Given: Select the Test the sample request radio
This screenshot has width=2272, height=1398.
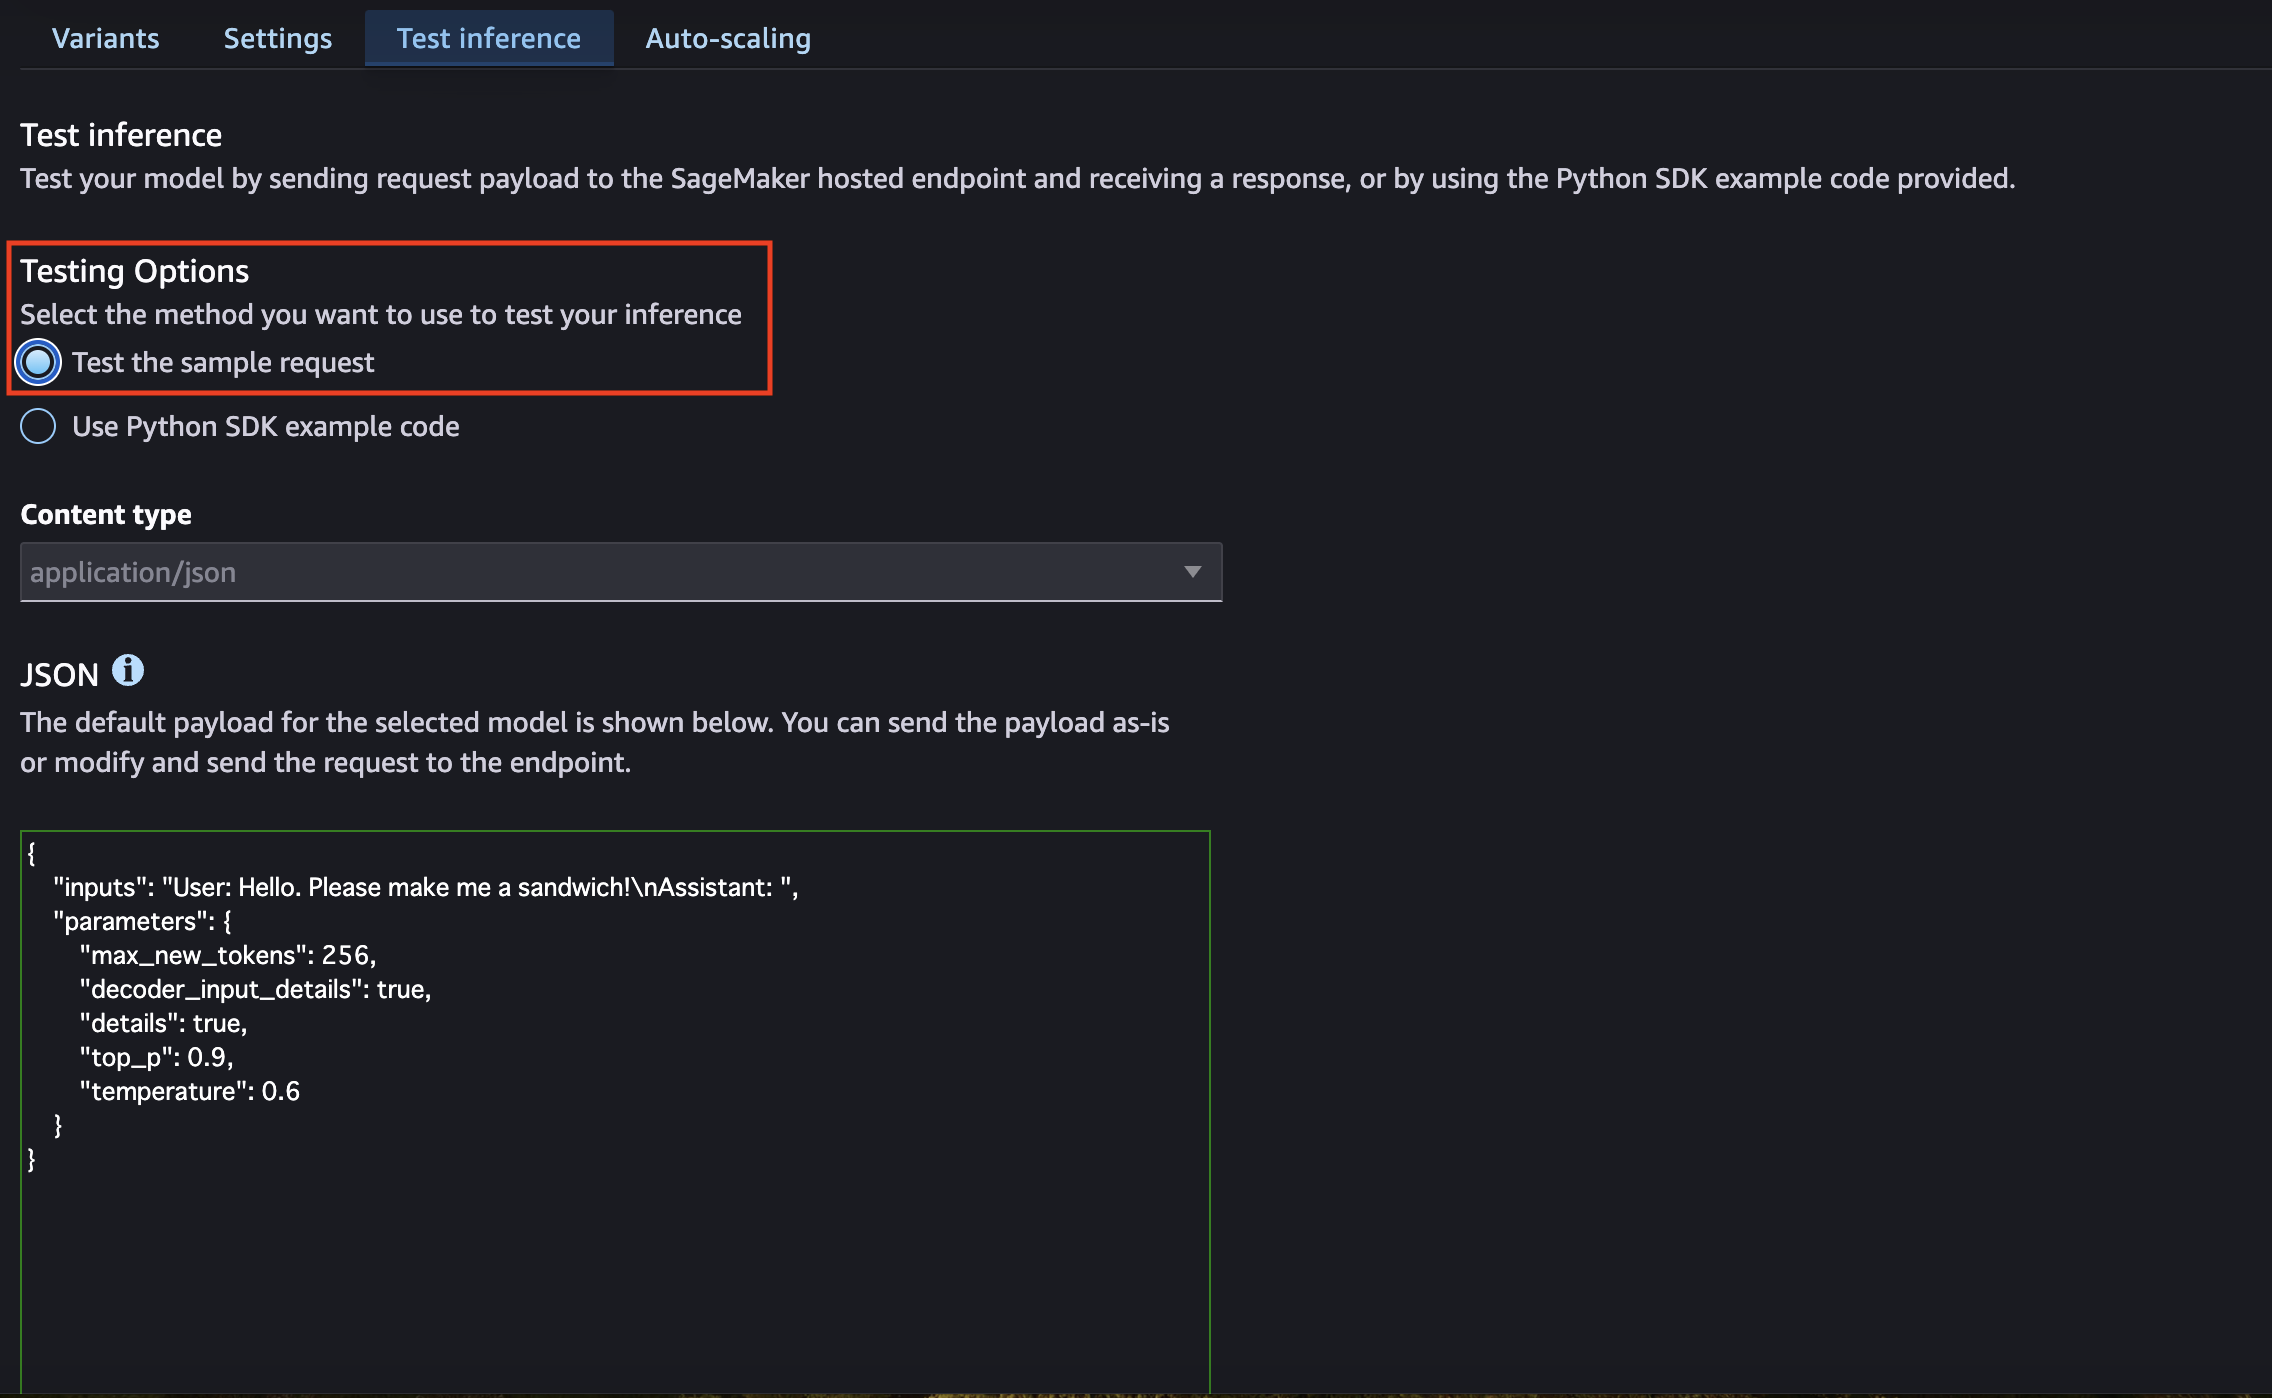Looking at the screenshot, I should 38,362.
